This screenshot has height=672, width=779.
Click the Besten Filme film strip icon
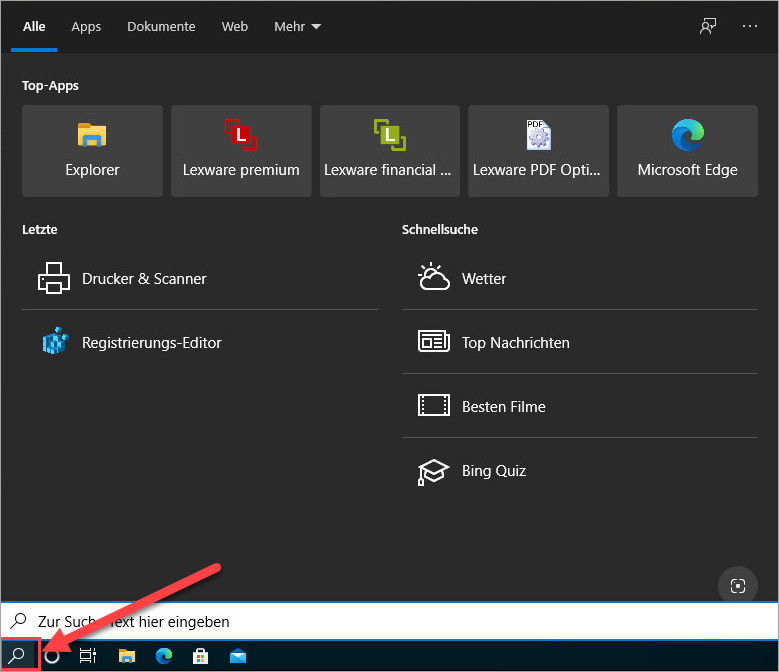433,405
